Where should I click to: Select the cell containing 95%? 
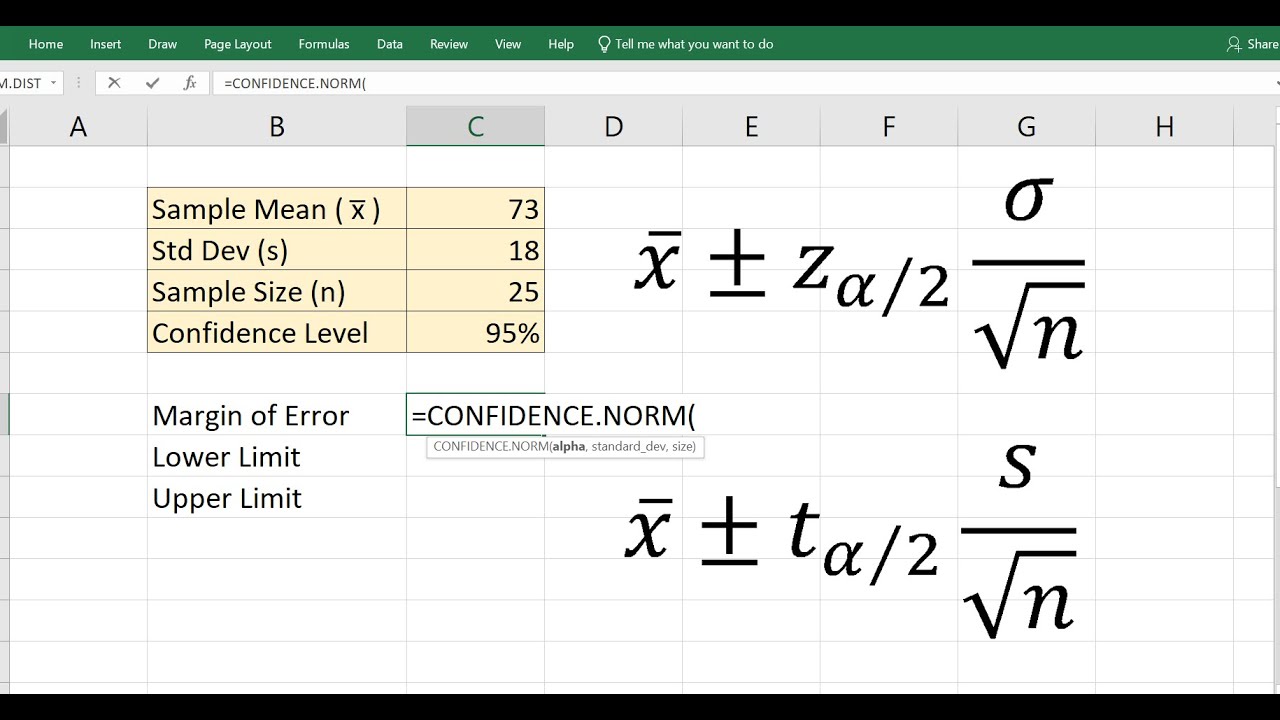476,332
